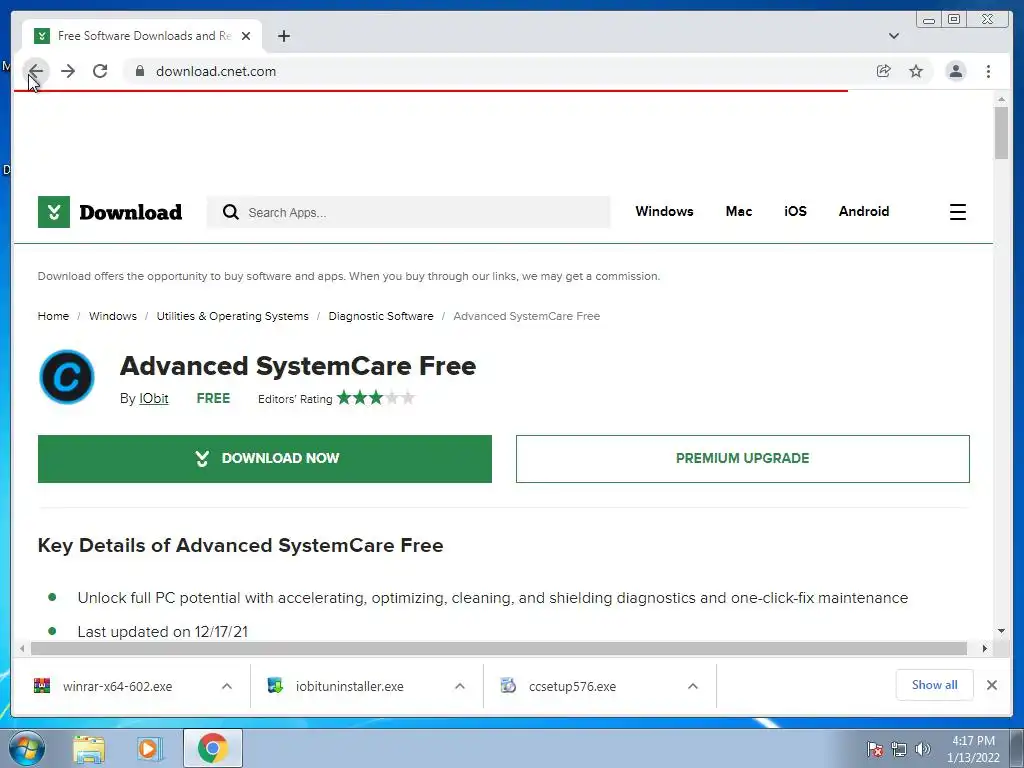Click horizontal scrollbar thumb at page bottom
The image size is (1024, 768).
coord(498,648)
